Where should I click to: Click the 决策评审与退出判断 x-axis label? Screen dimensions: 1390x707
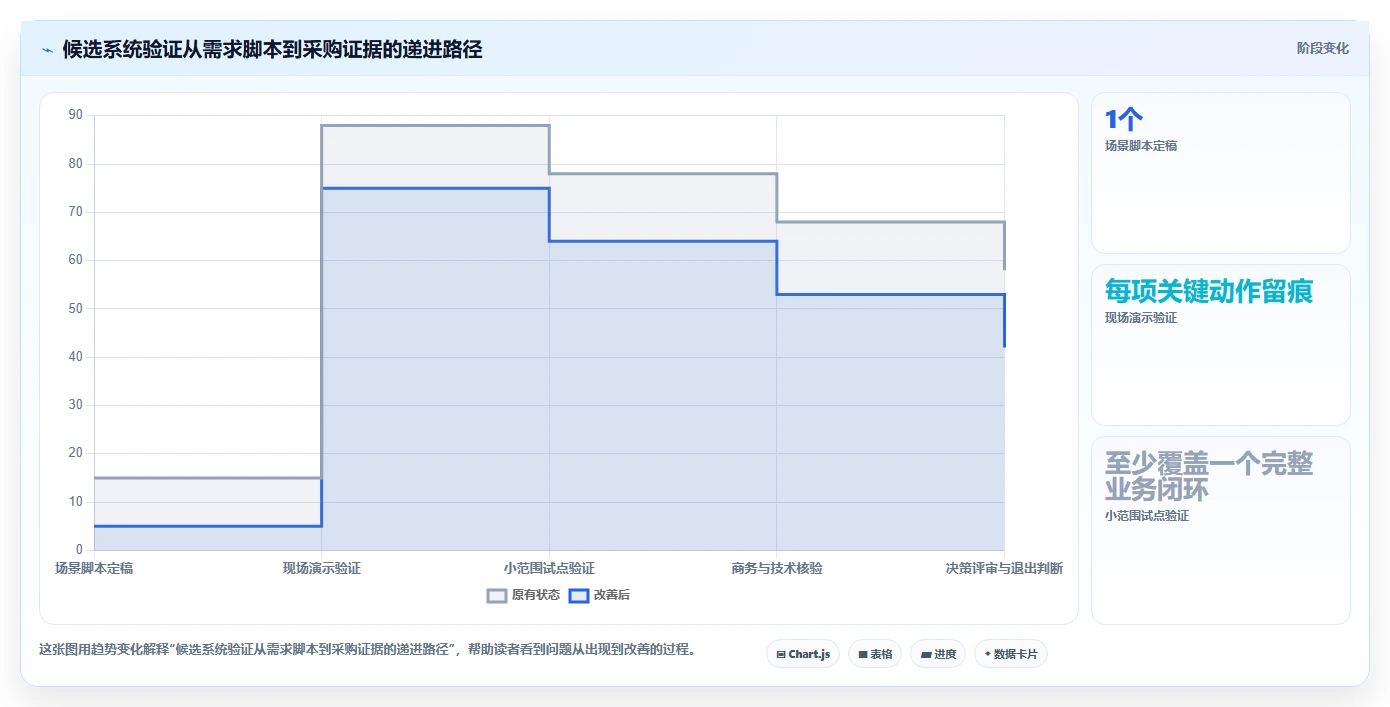[x=1004, y=568]
